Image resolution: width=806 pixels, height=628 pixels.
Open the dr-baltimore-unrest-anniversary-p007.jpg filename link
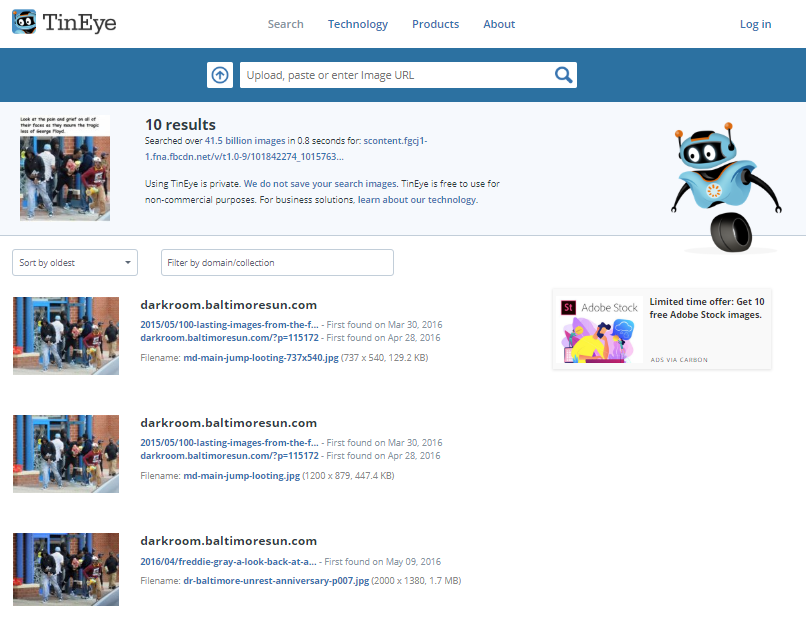tap(276, 581)
